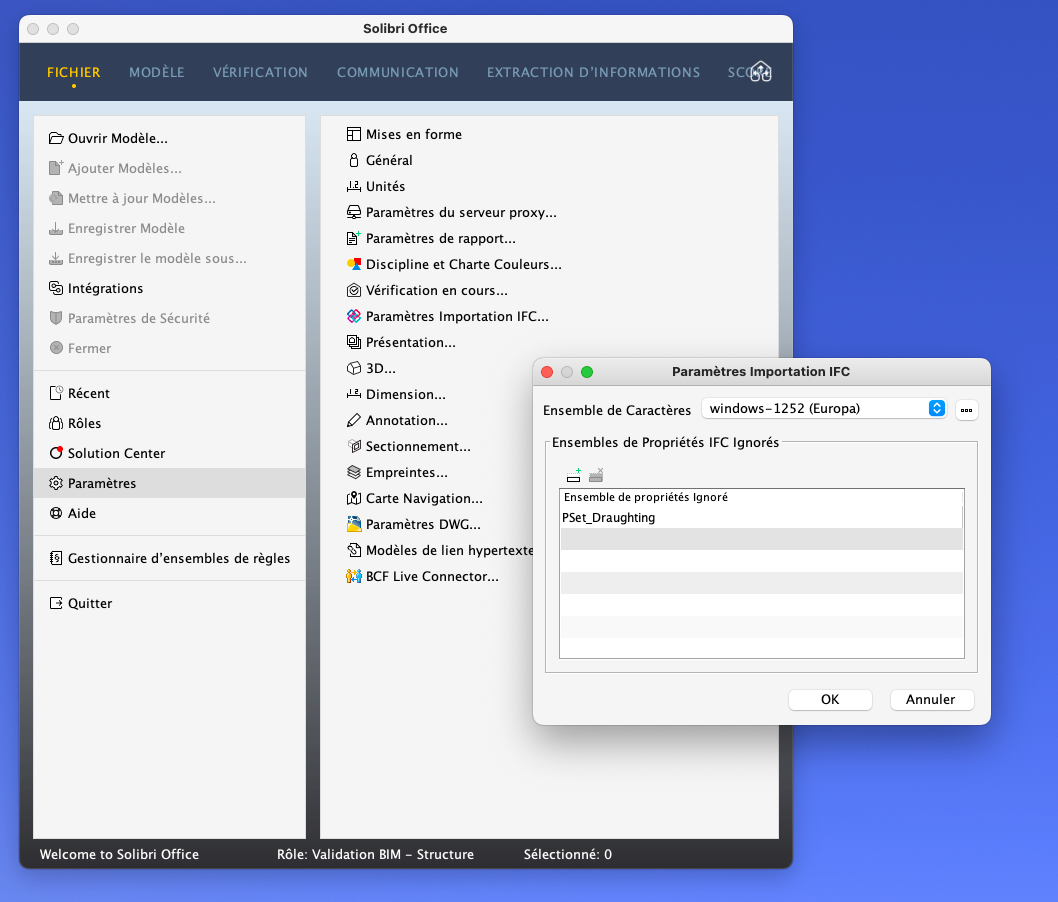The width and height of the screenshot is (1058, 902).
Task: Click the Gestionnaire d'ensembles de règles icon
Action: [x=56, y=558]
